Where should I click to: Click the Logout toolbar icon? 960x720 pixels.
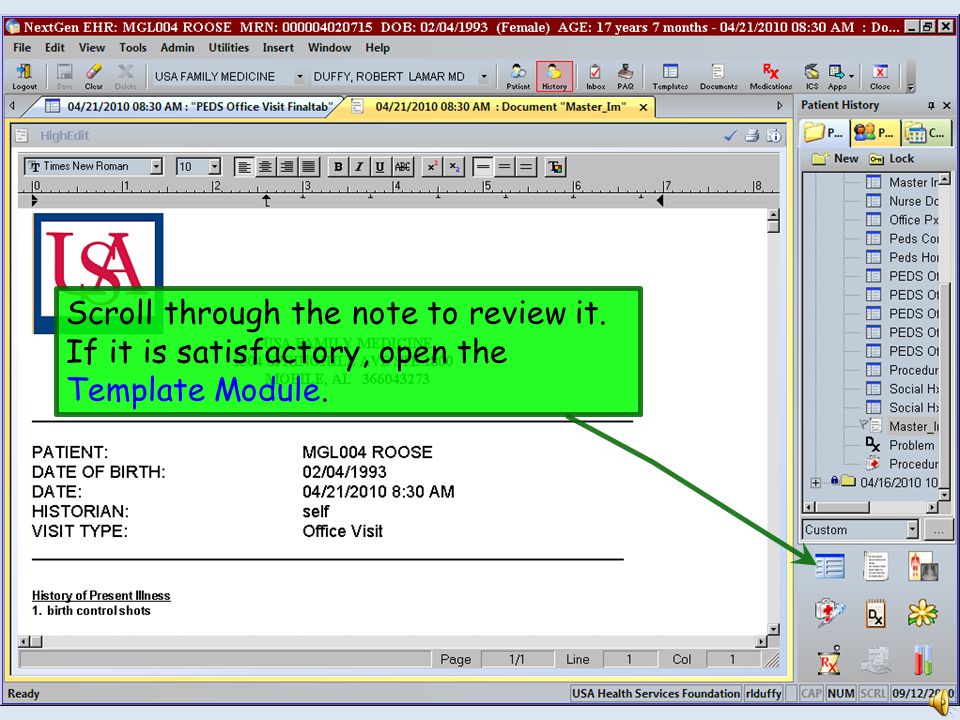24,77
